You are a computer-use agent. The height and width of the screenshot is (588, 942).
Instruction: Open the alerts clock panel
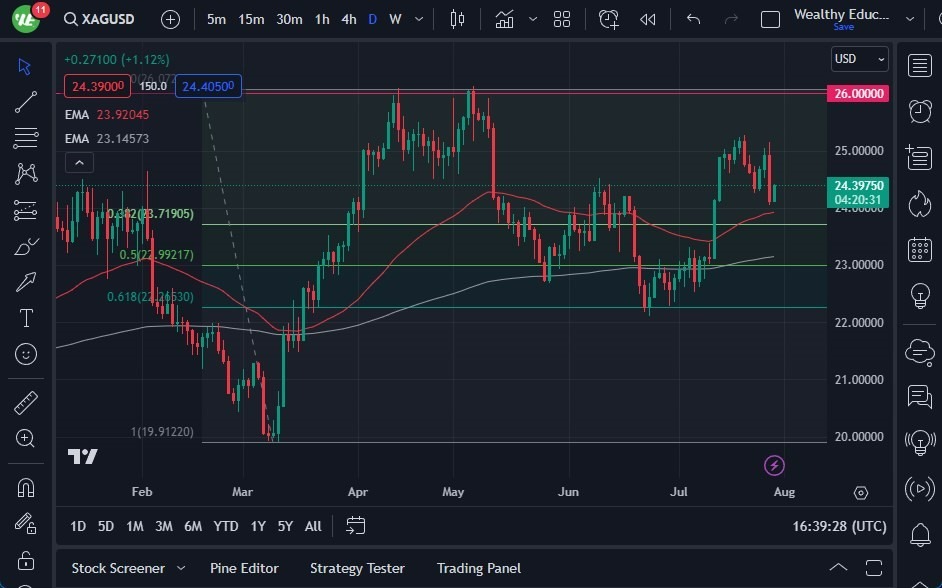point(919,111)
